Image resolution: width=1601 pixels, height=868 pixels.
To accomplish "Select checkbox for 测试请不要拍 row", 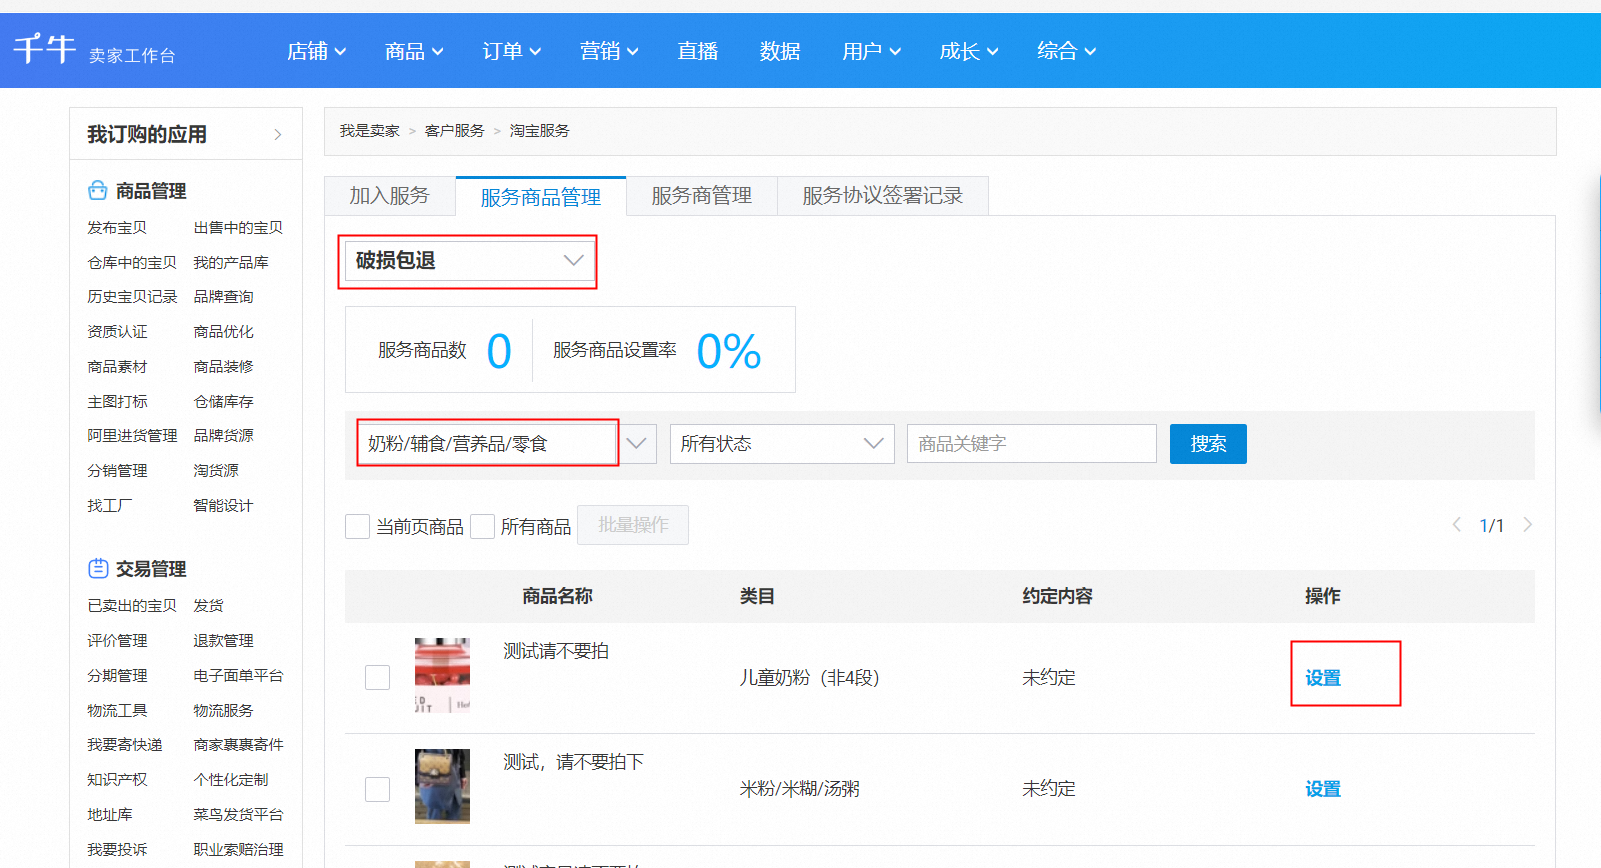I will 377,677.
